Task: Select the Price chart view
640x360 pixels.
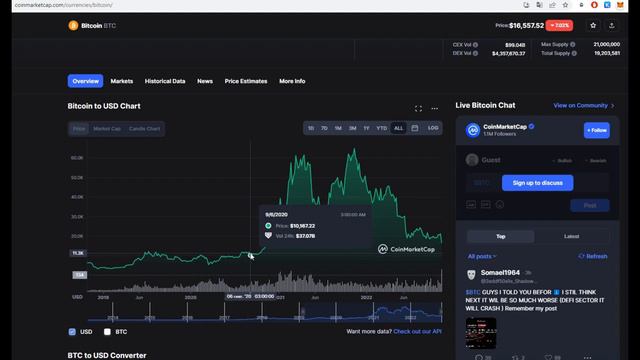Action: [x=79, y=129]
